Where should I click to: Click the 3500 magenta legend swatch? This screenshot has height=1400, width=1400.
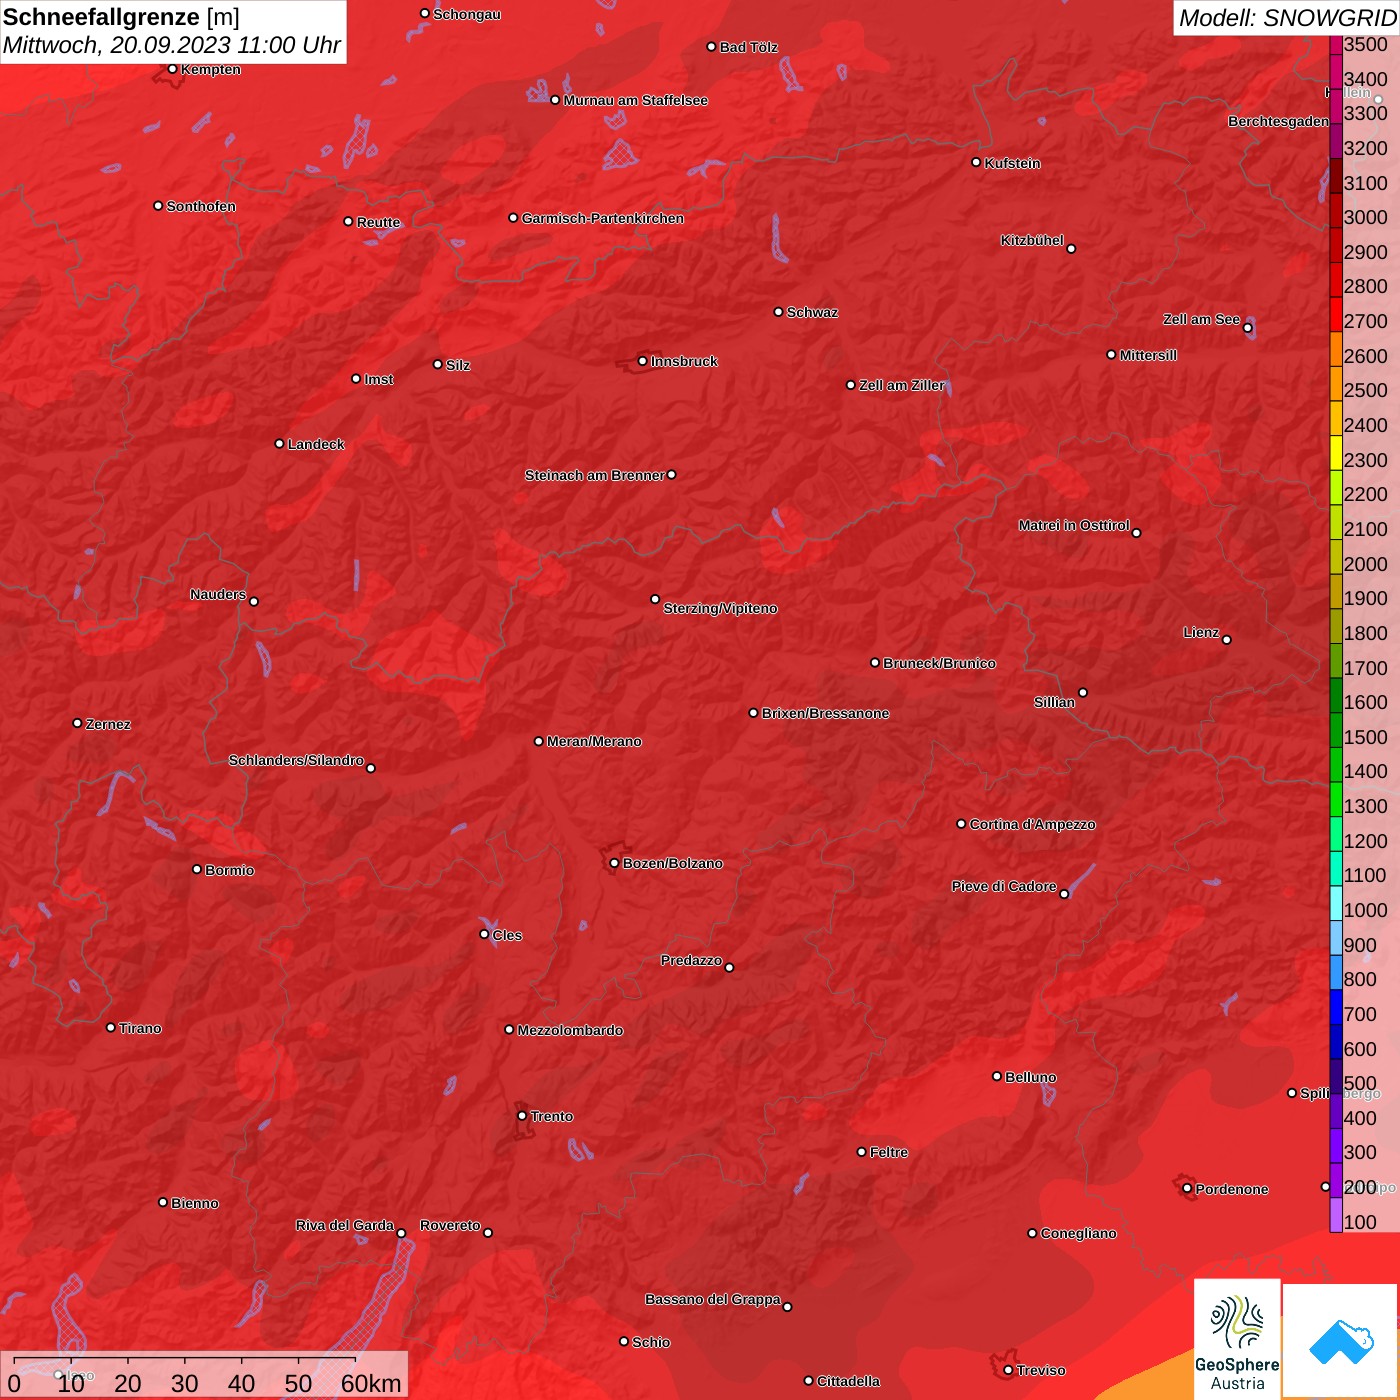point(1336,45)
